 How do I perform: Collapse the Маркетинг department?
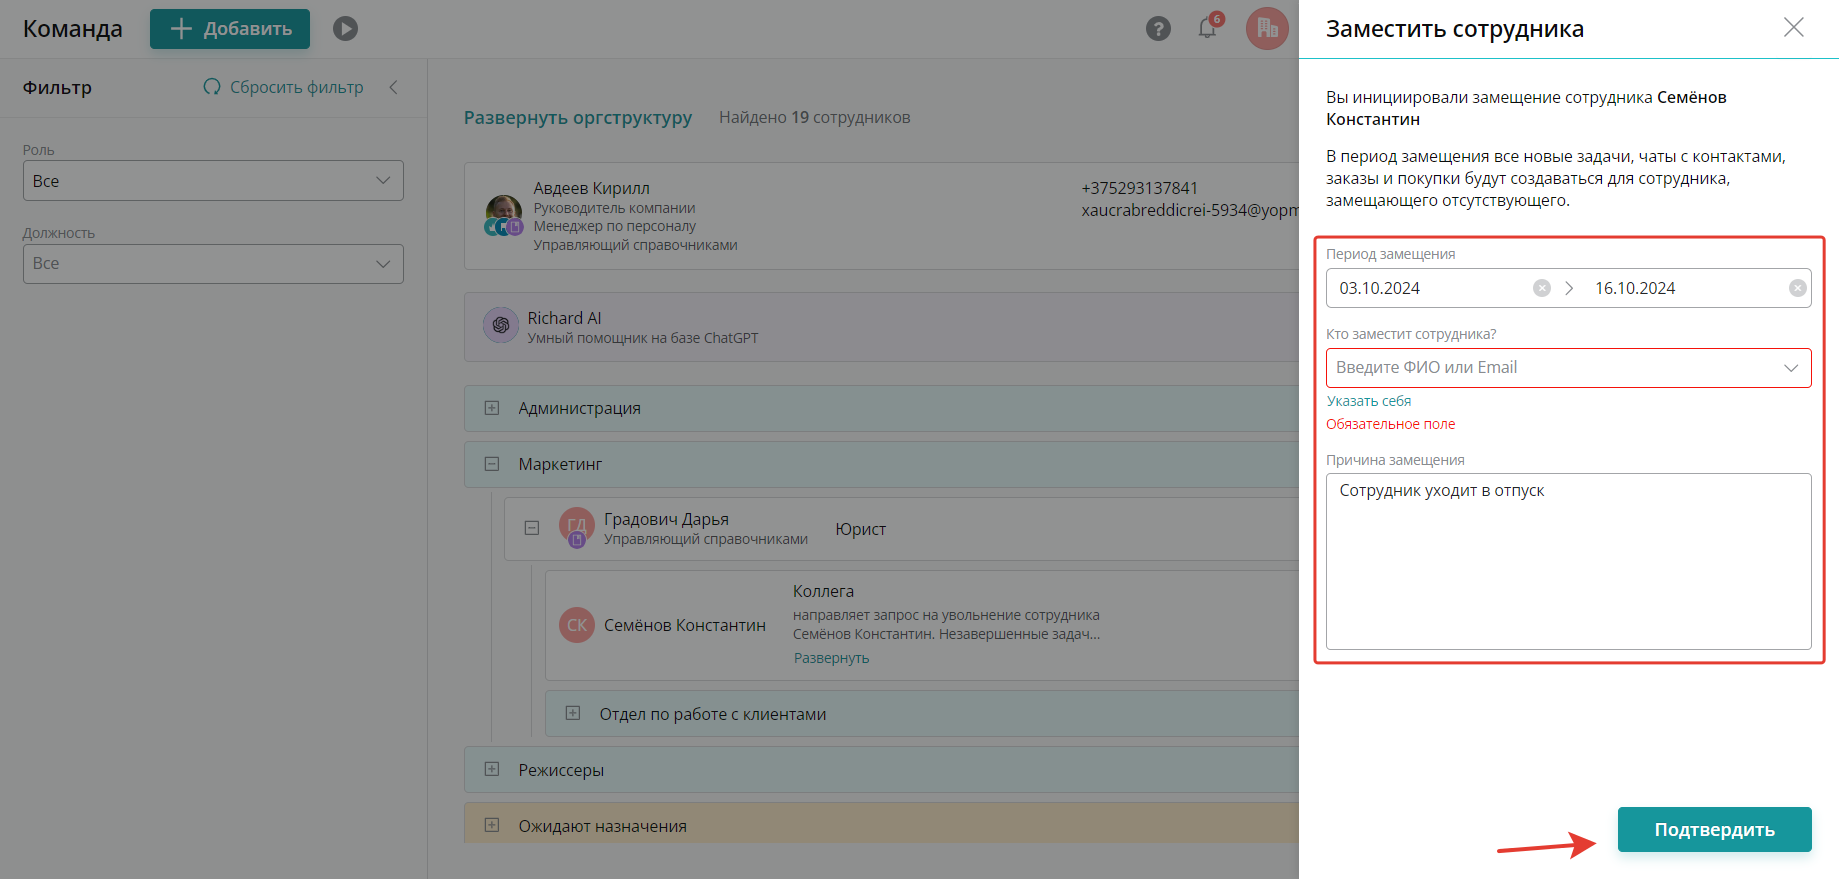pos(492,464)
